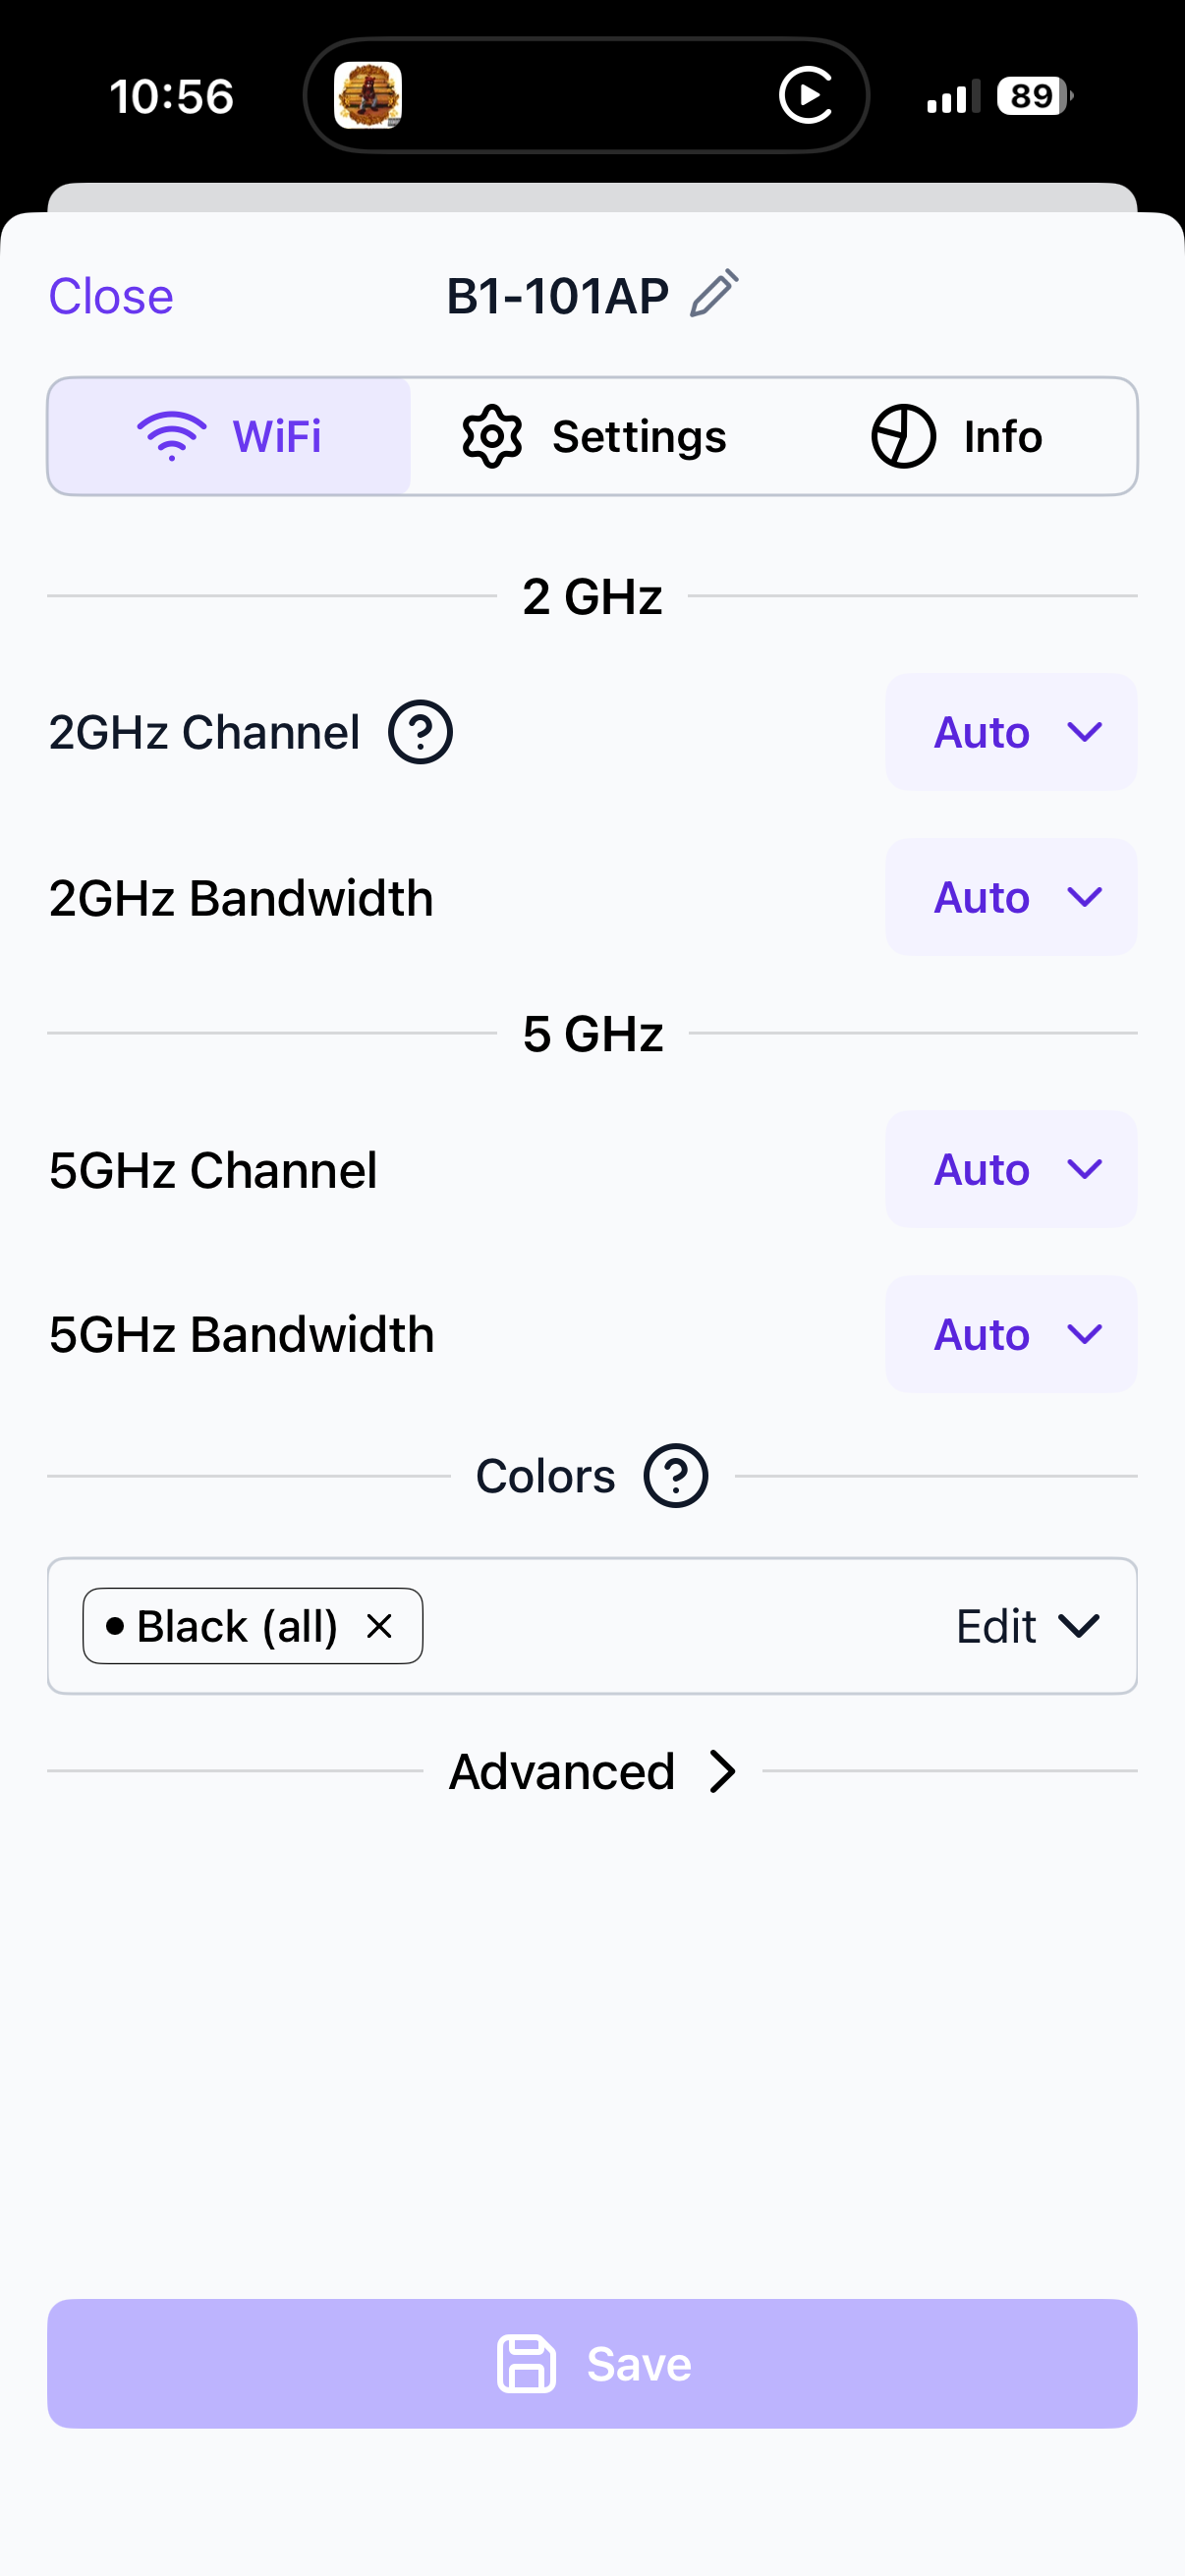Open the 5GHz Bandwidth Auto dropdown
1185x2576 pixels.
[x=1010, y=1334]
